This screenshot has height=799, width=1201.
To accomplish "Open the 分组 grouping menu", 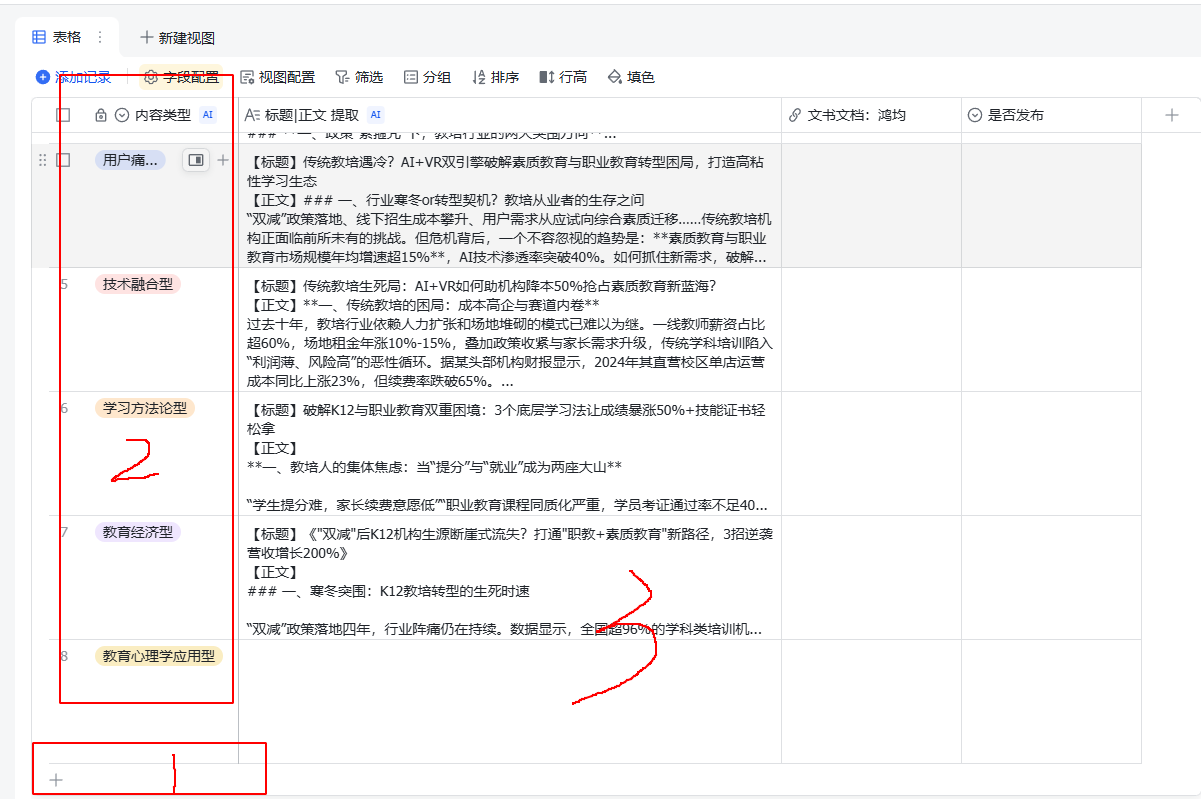I will tap(427, 77).
